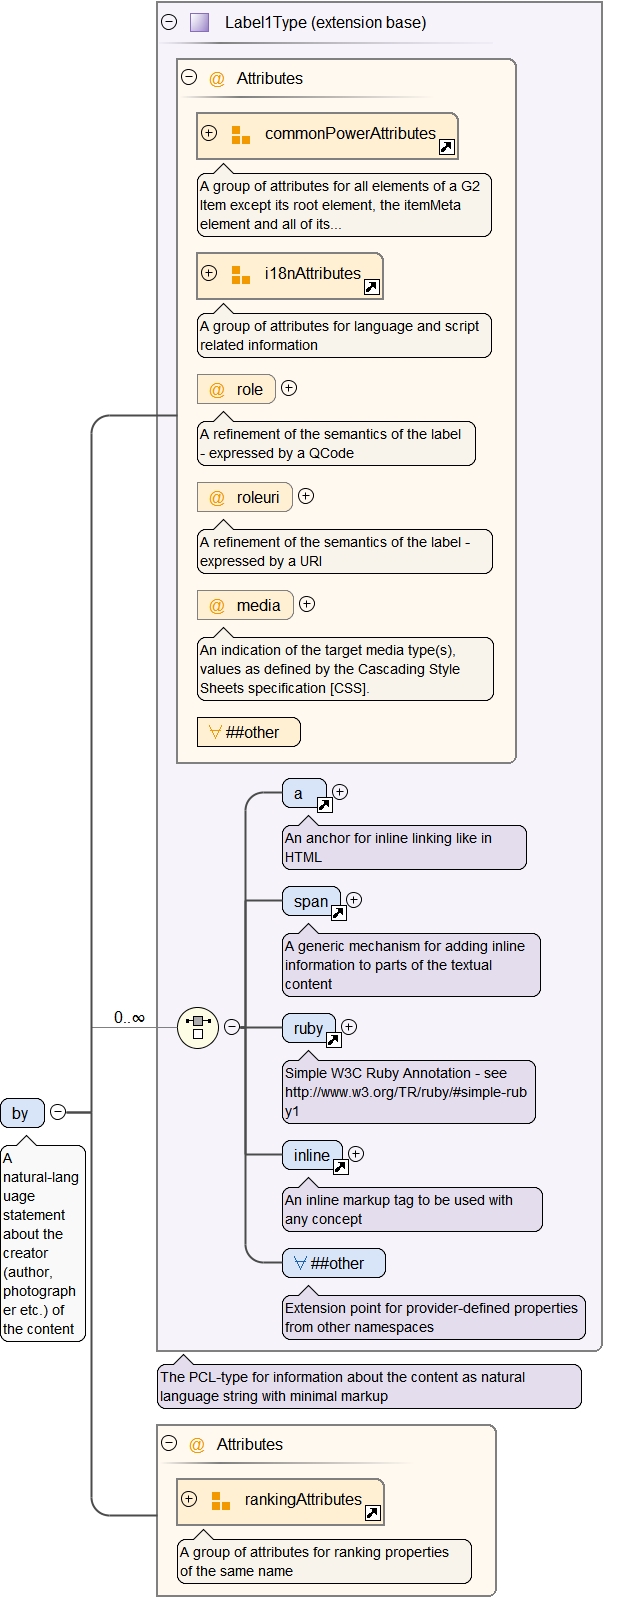Click the Label1Type purple square icon
The height and width of the screenshot is (1598, 627).
click(200, 22)
